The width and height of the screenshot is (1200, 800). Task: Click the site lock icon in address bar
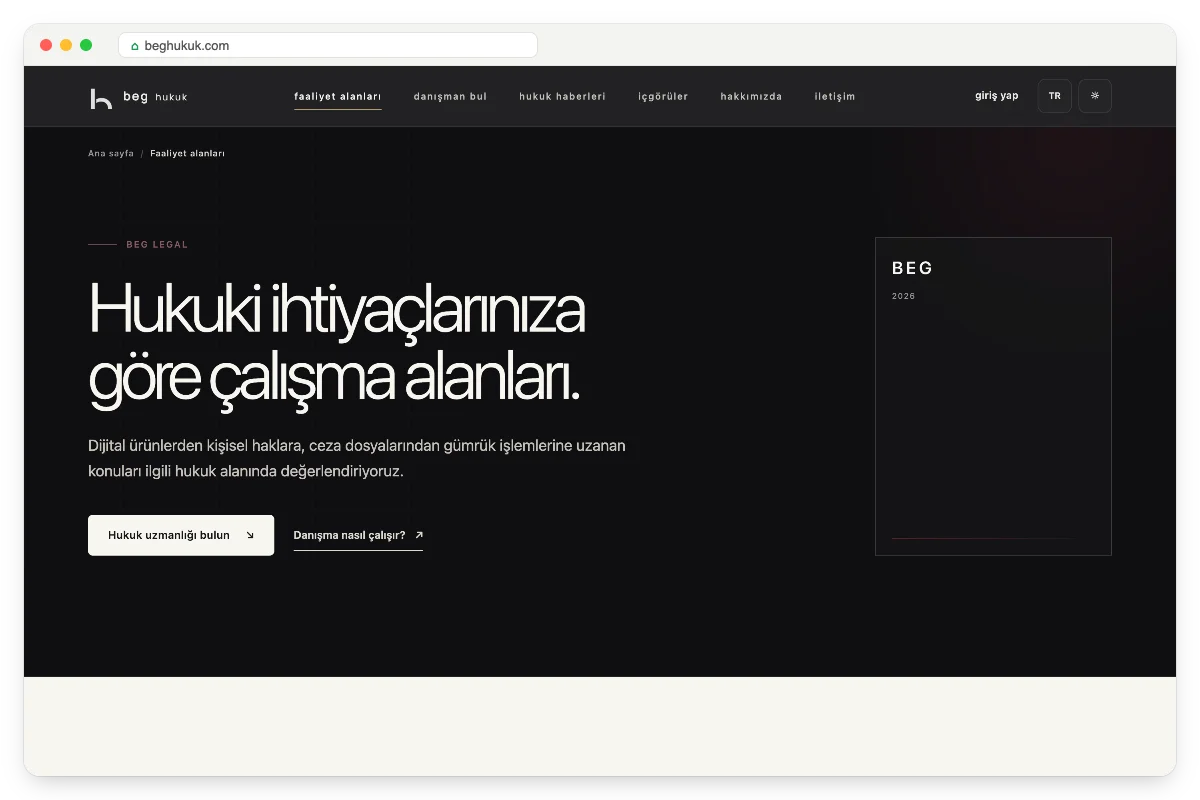pyautogui.click(x=135, y=46)
